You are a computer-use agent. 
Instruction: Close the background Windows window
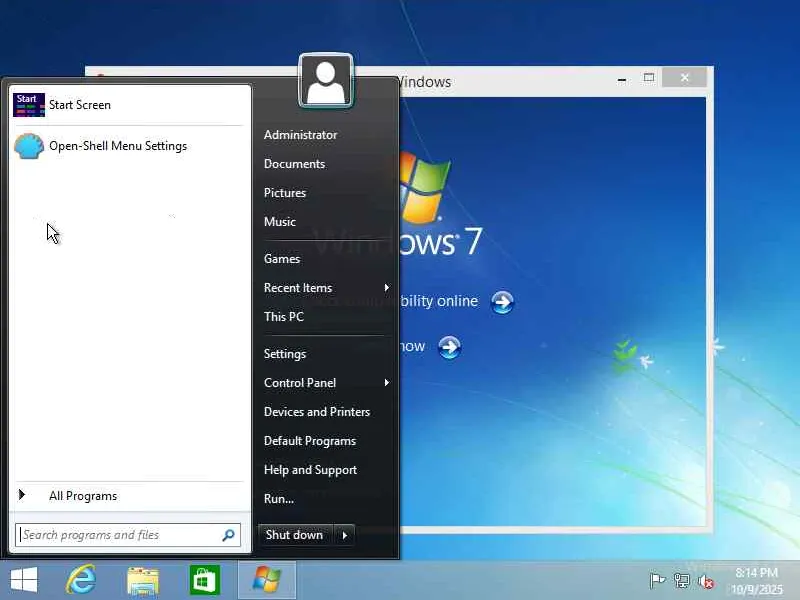click(x=685, y=78)
